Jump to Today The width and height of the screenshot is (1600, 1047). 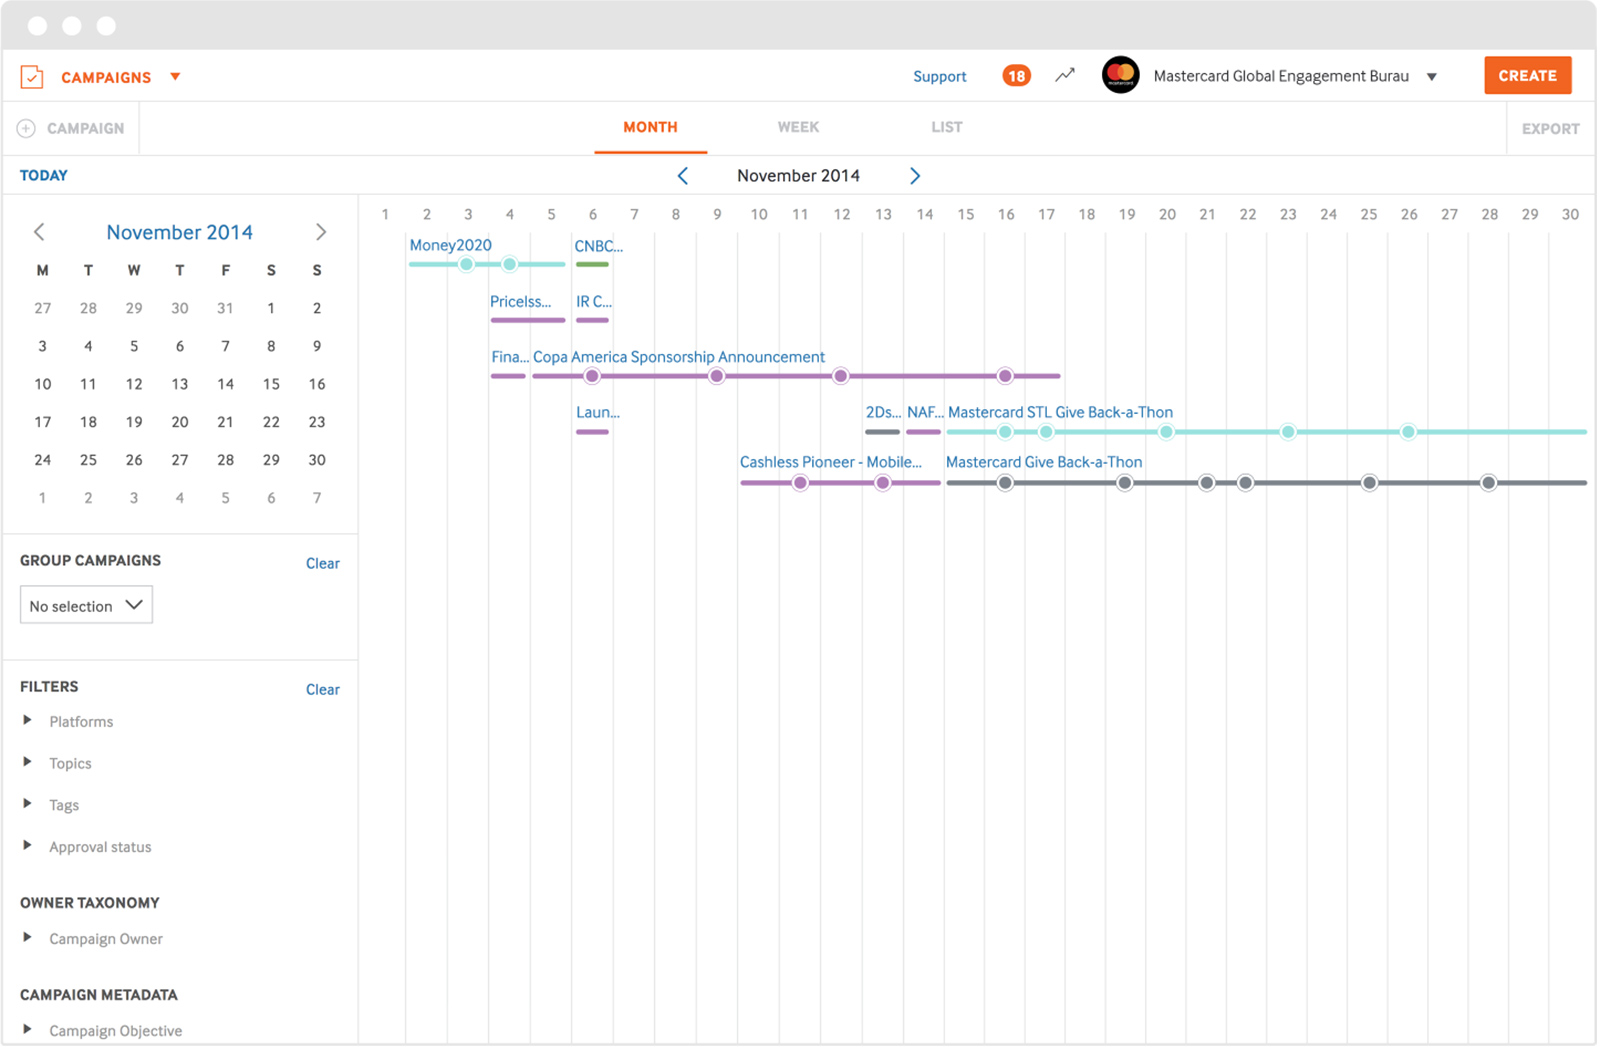44,175
